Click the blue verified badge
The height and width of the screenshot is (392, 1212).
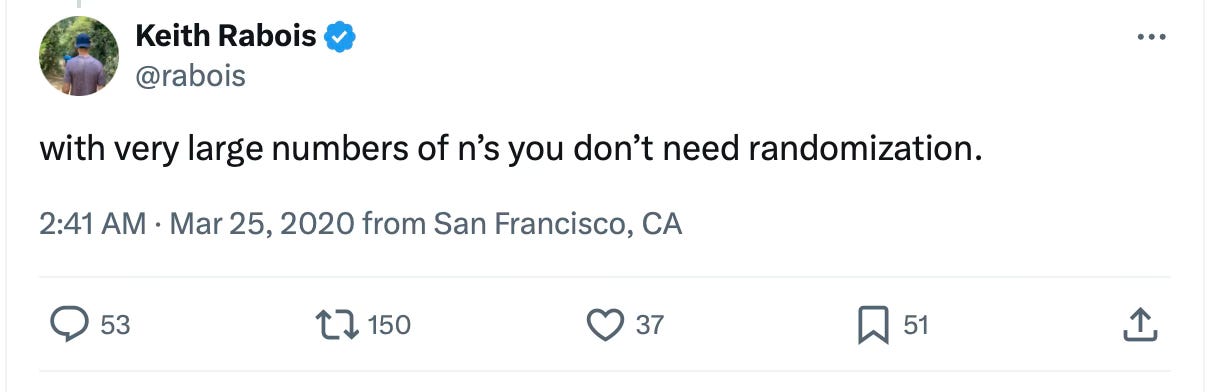342,37
